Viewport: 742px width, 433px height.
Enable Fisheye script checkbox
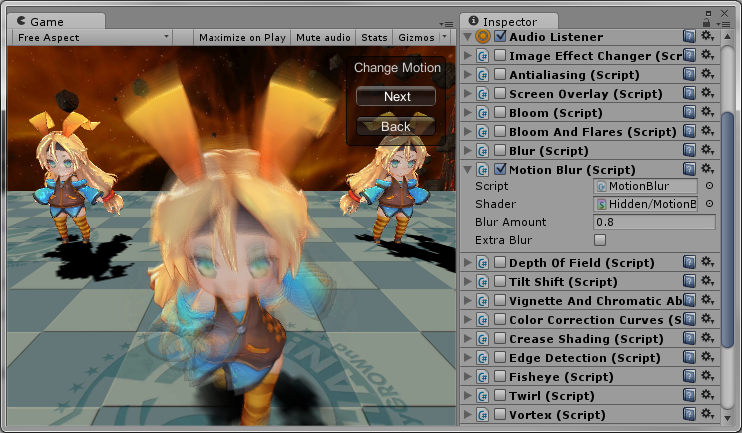[x=500, y=376]
